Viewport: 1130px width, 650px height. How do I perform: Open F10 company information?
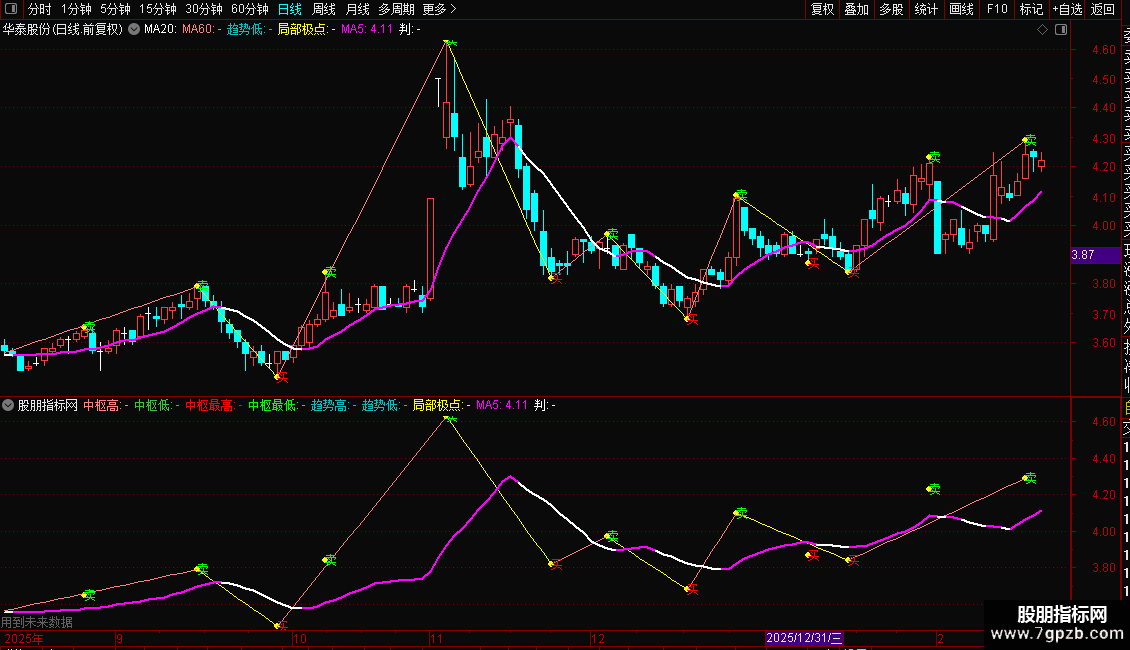pyautogui.click(x=997, y=9)
